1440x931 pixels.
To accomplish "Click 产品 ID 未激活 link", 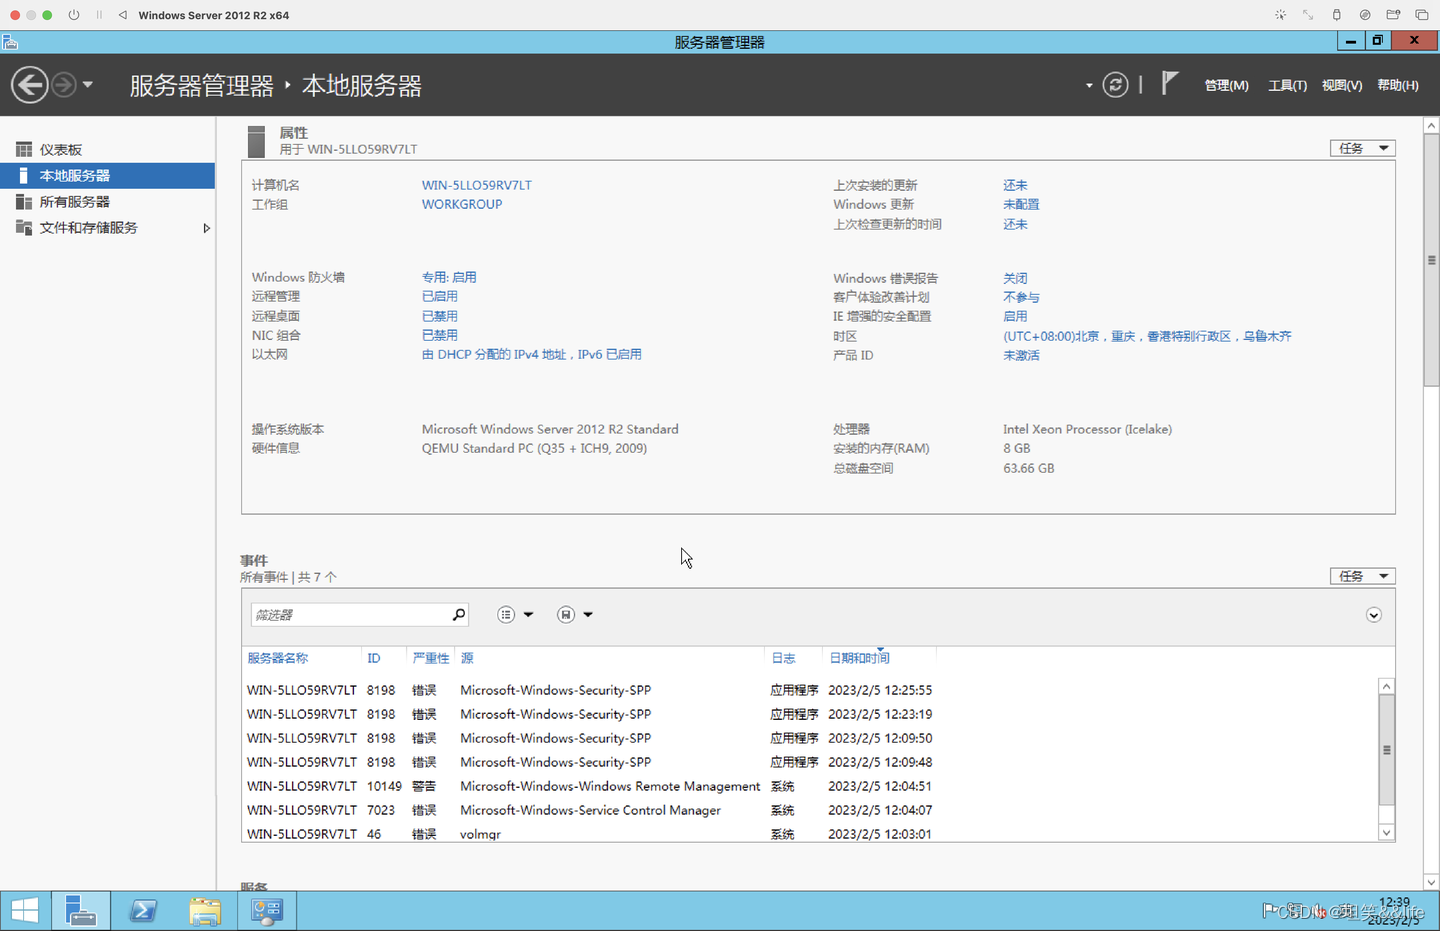I will [1021, 355].
